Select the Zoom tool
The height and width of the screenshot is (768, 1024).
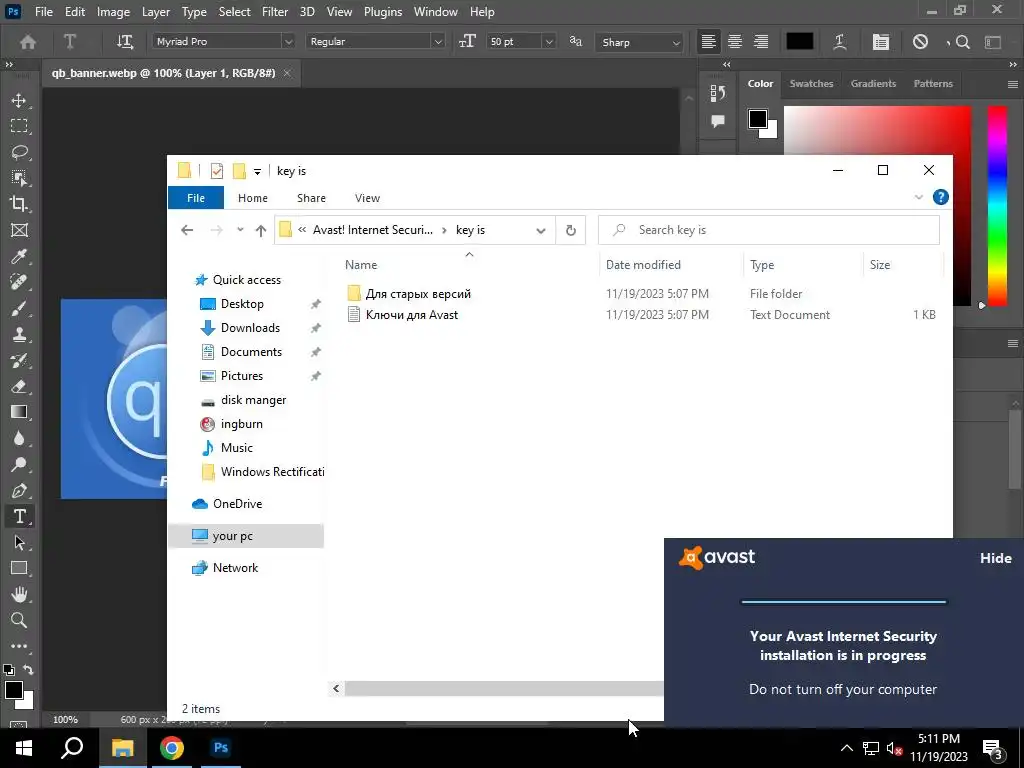(x=19, y=620)
